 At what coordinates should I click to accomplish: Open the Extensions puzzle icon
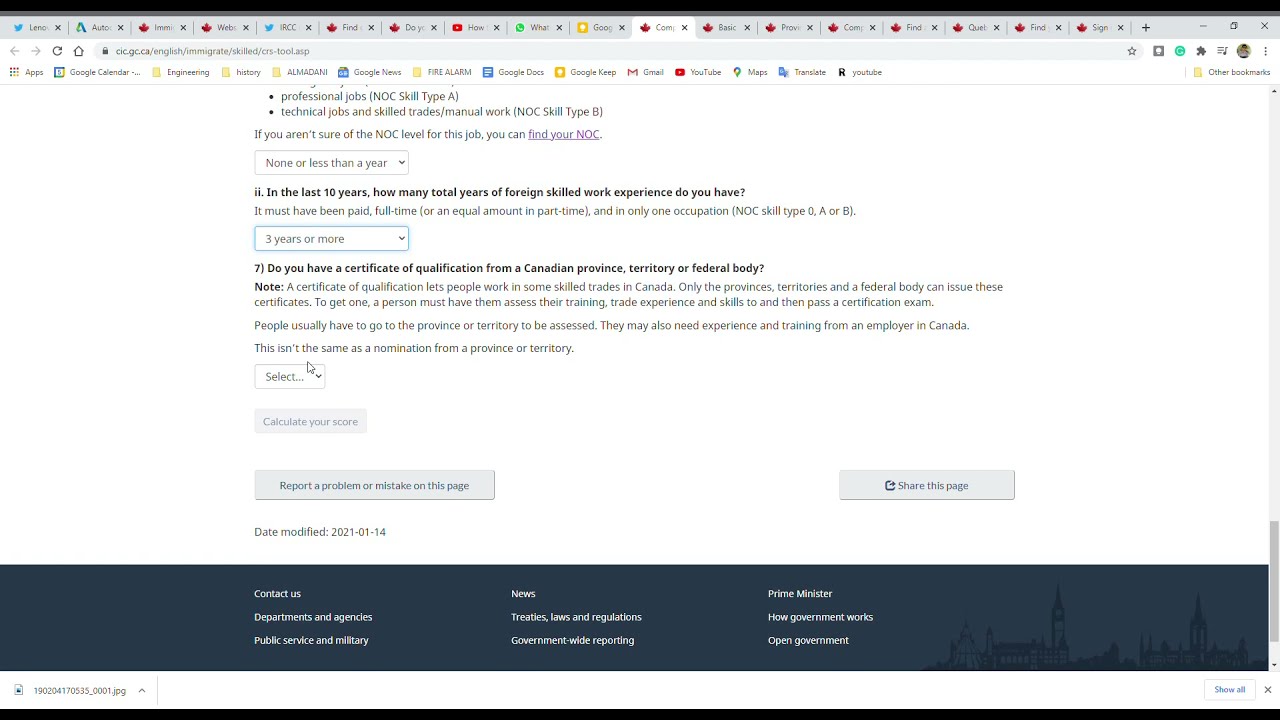click(x=1201, y=51)
